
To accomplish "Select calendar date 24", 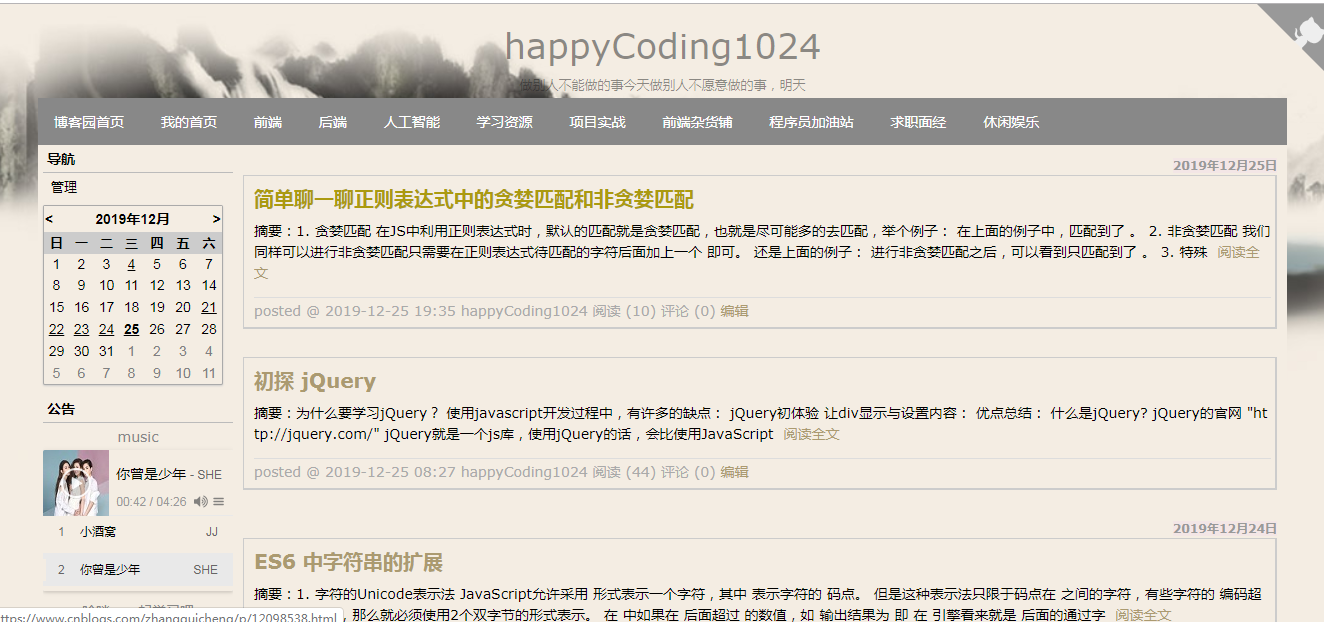I will [106, 329].
